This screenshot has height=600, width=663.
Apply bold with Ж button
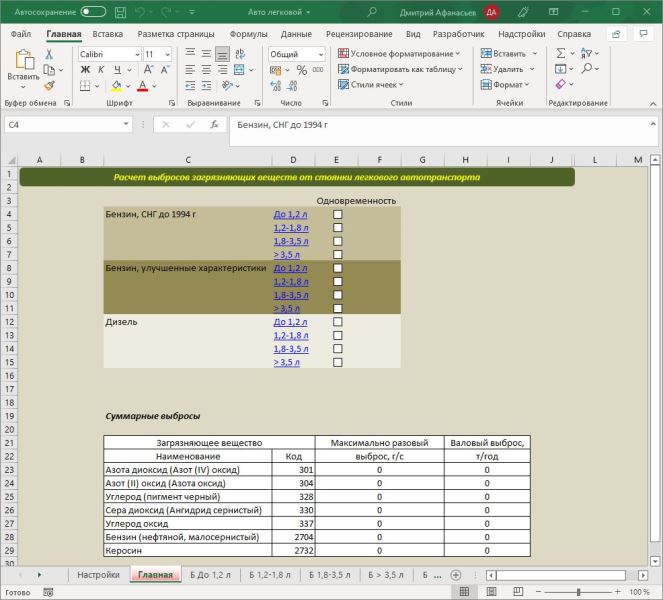point(85,70)
